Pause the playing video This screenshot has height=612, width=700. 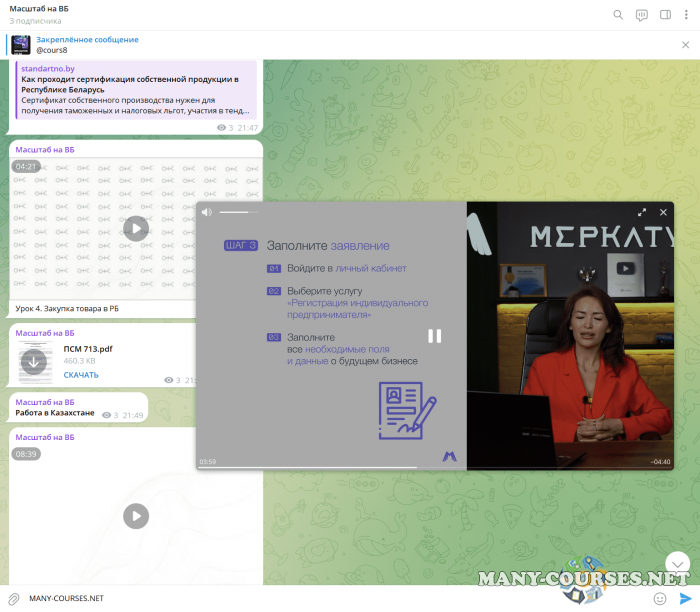(434, 336)
